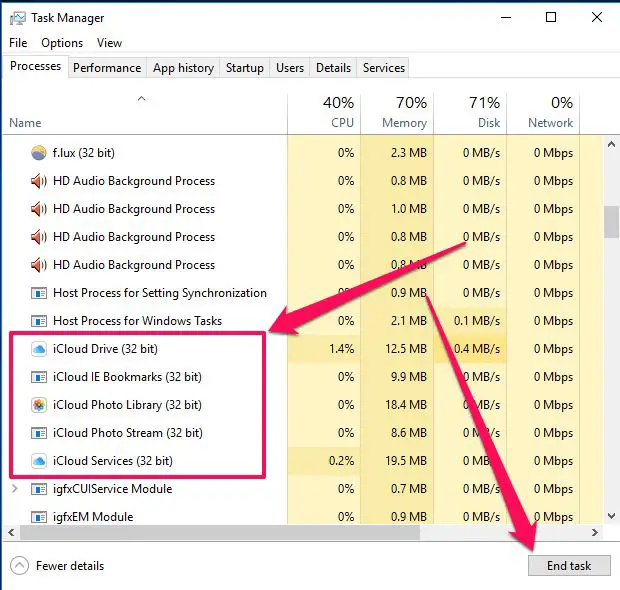This screenshot has height=590, width=620.
Task: Select iCloud Services (32 bit) process
Action: 113,461
